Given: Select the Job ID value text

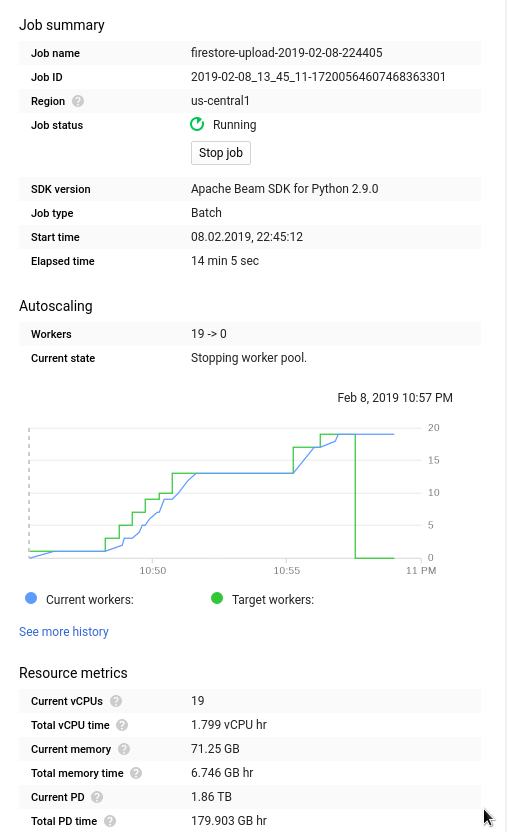Looking at the screenshot, I should click(318, 77).
